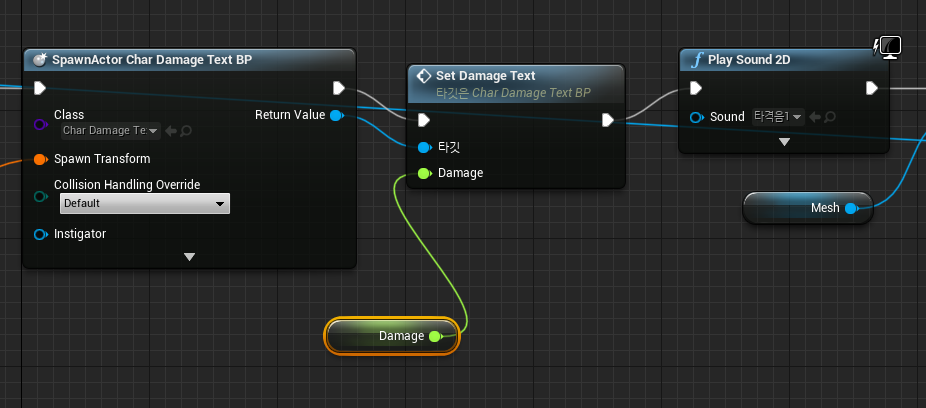Use selected asset arrow beside Sound dropdown
Image resolution: width=926 pixels, height=408 pixels.
pyautogui.click(x=815, y=117)
